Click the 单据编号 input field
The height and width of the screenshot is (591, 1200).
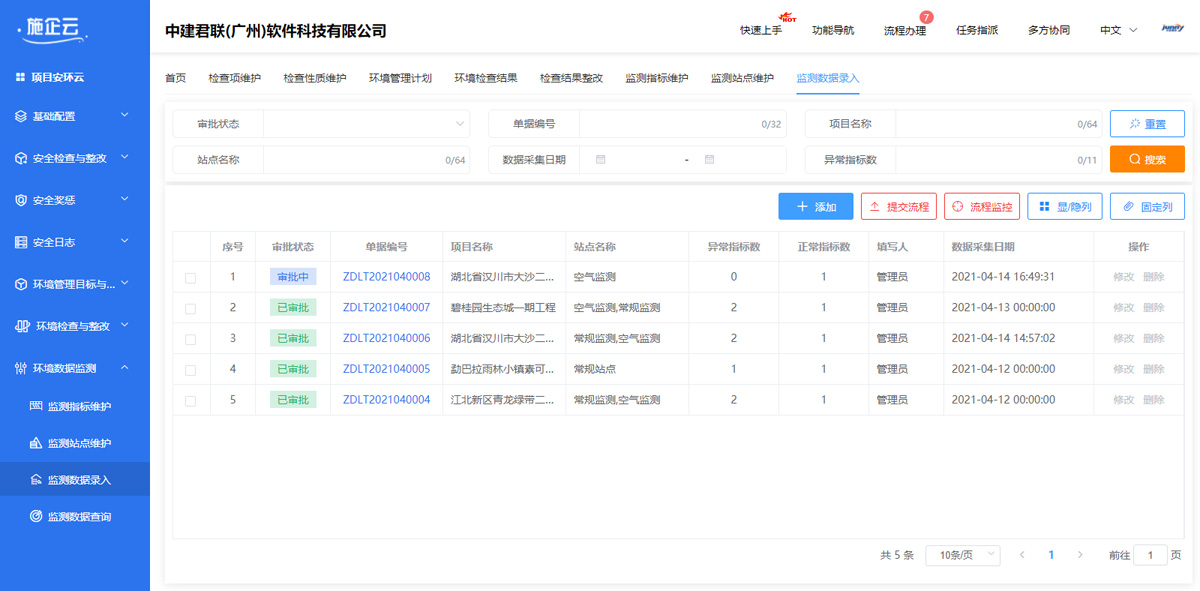coord(682,124)
